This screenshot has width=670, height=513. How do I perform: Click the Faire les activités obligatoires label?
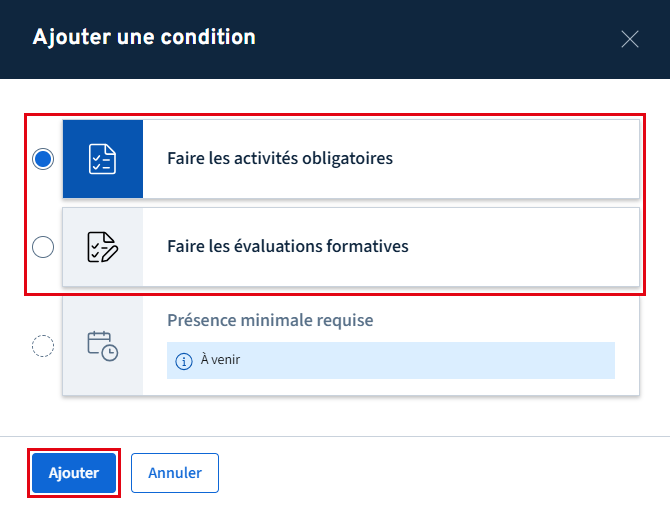pyautogui.click(x=280, y=159)
